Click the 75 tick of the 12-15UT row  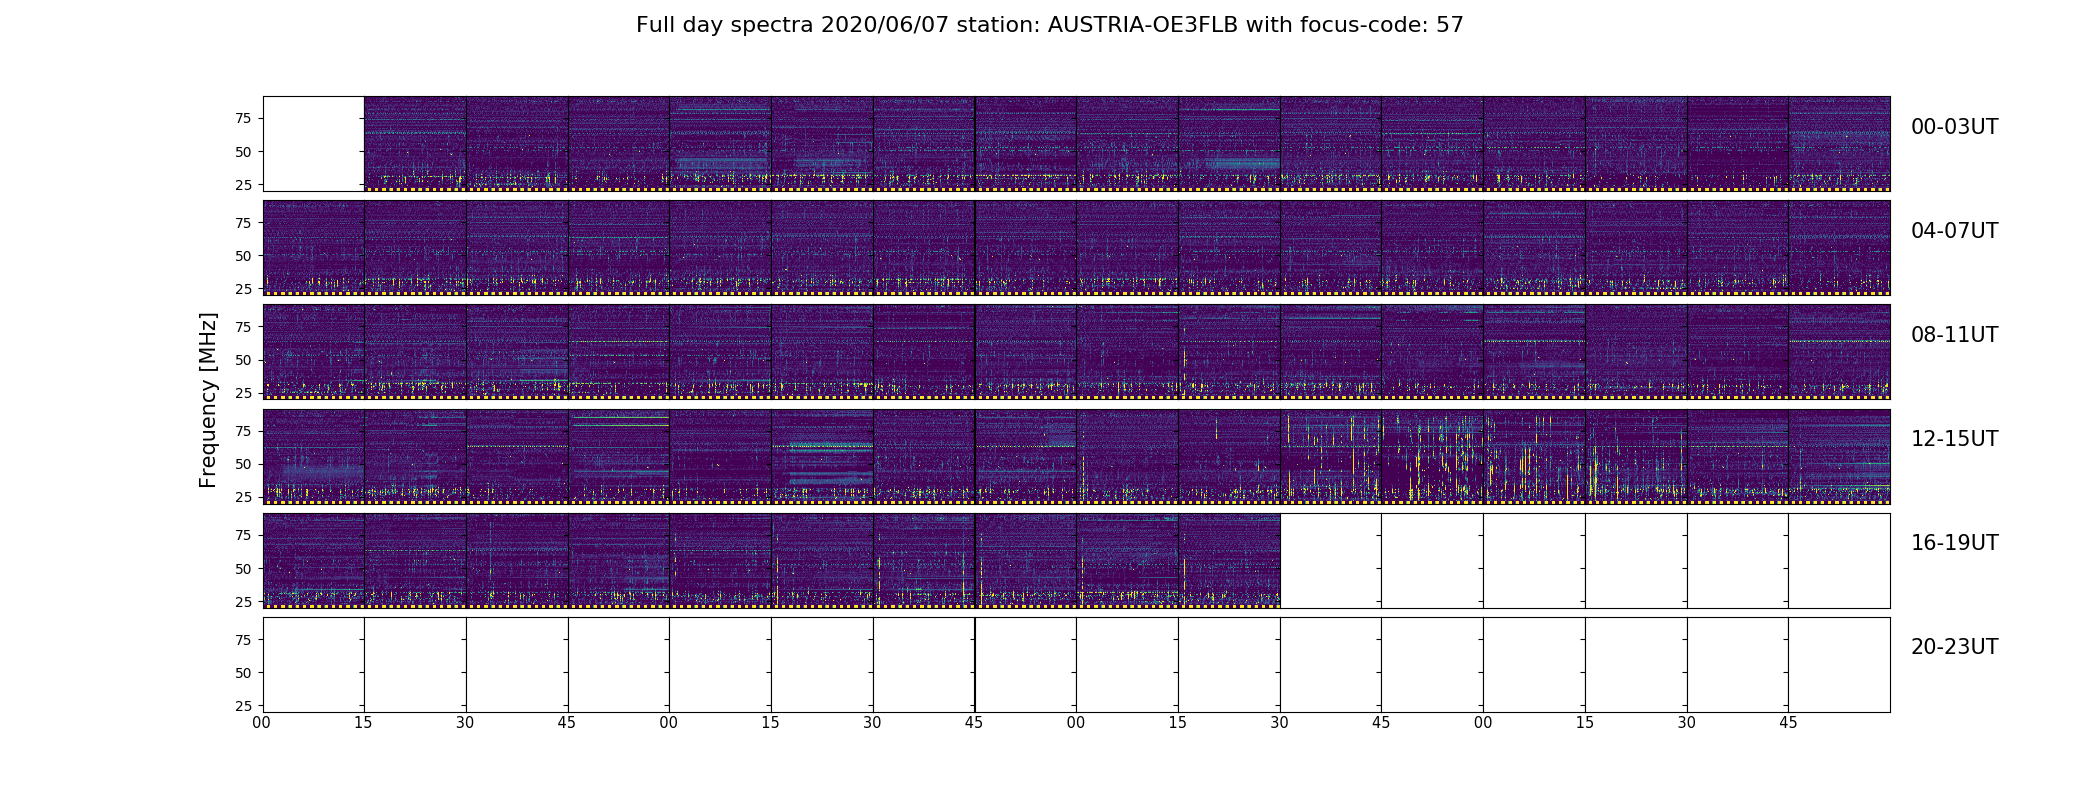coord(243,431)
